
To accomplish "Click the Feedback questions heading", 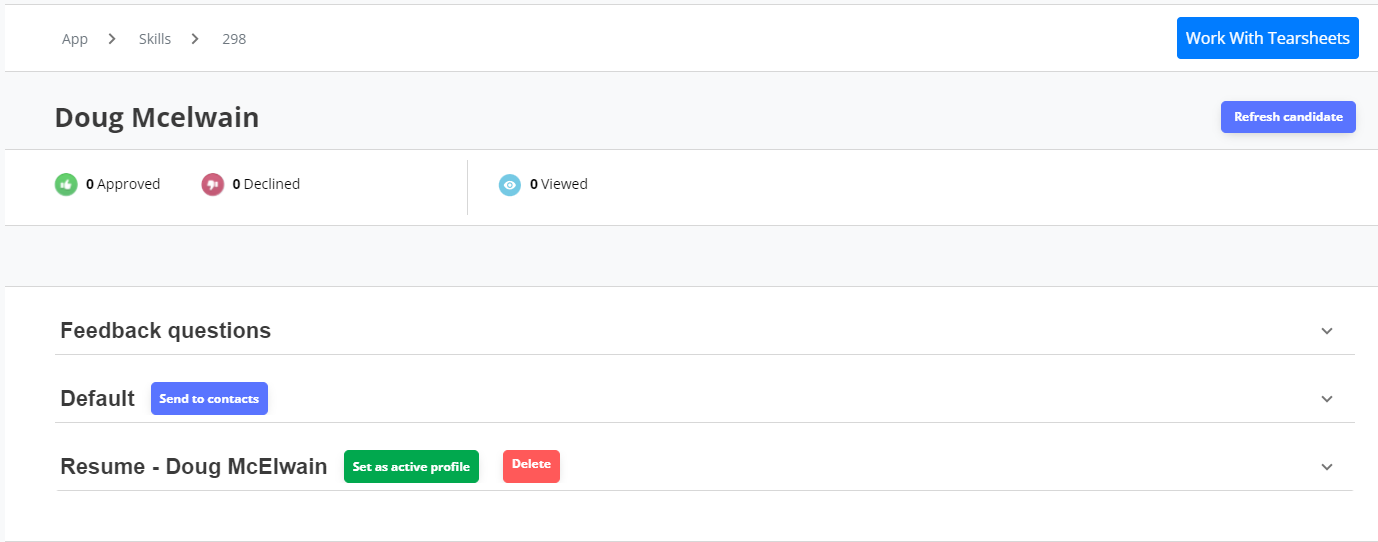I will click(x=166, y=330).
